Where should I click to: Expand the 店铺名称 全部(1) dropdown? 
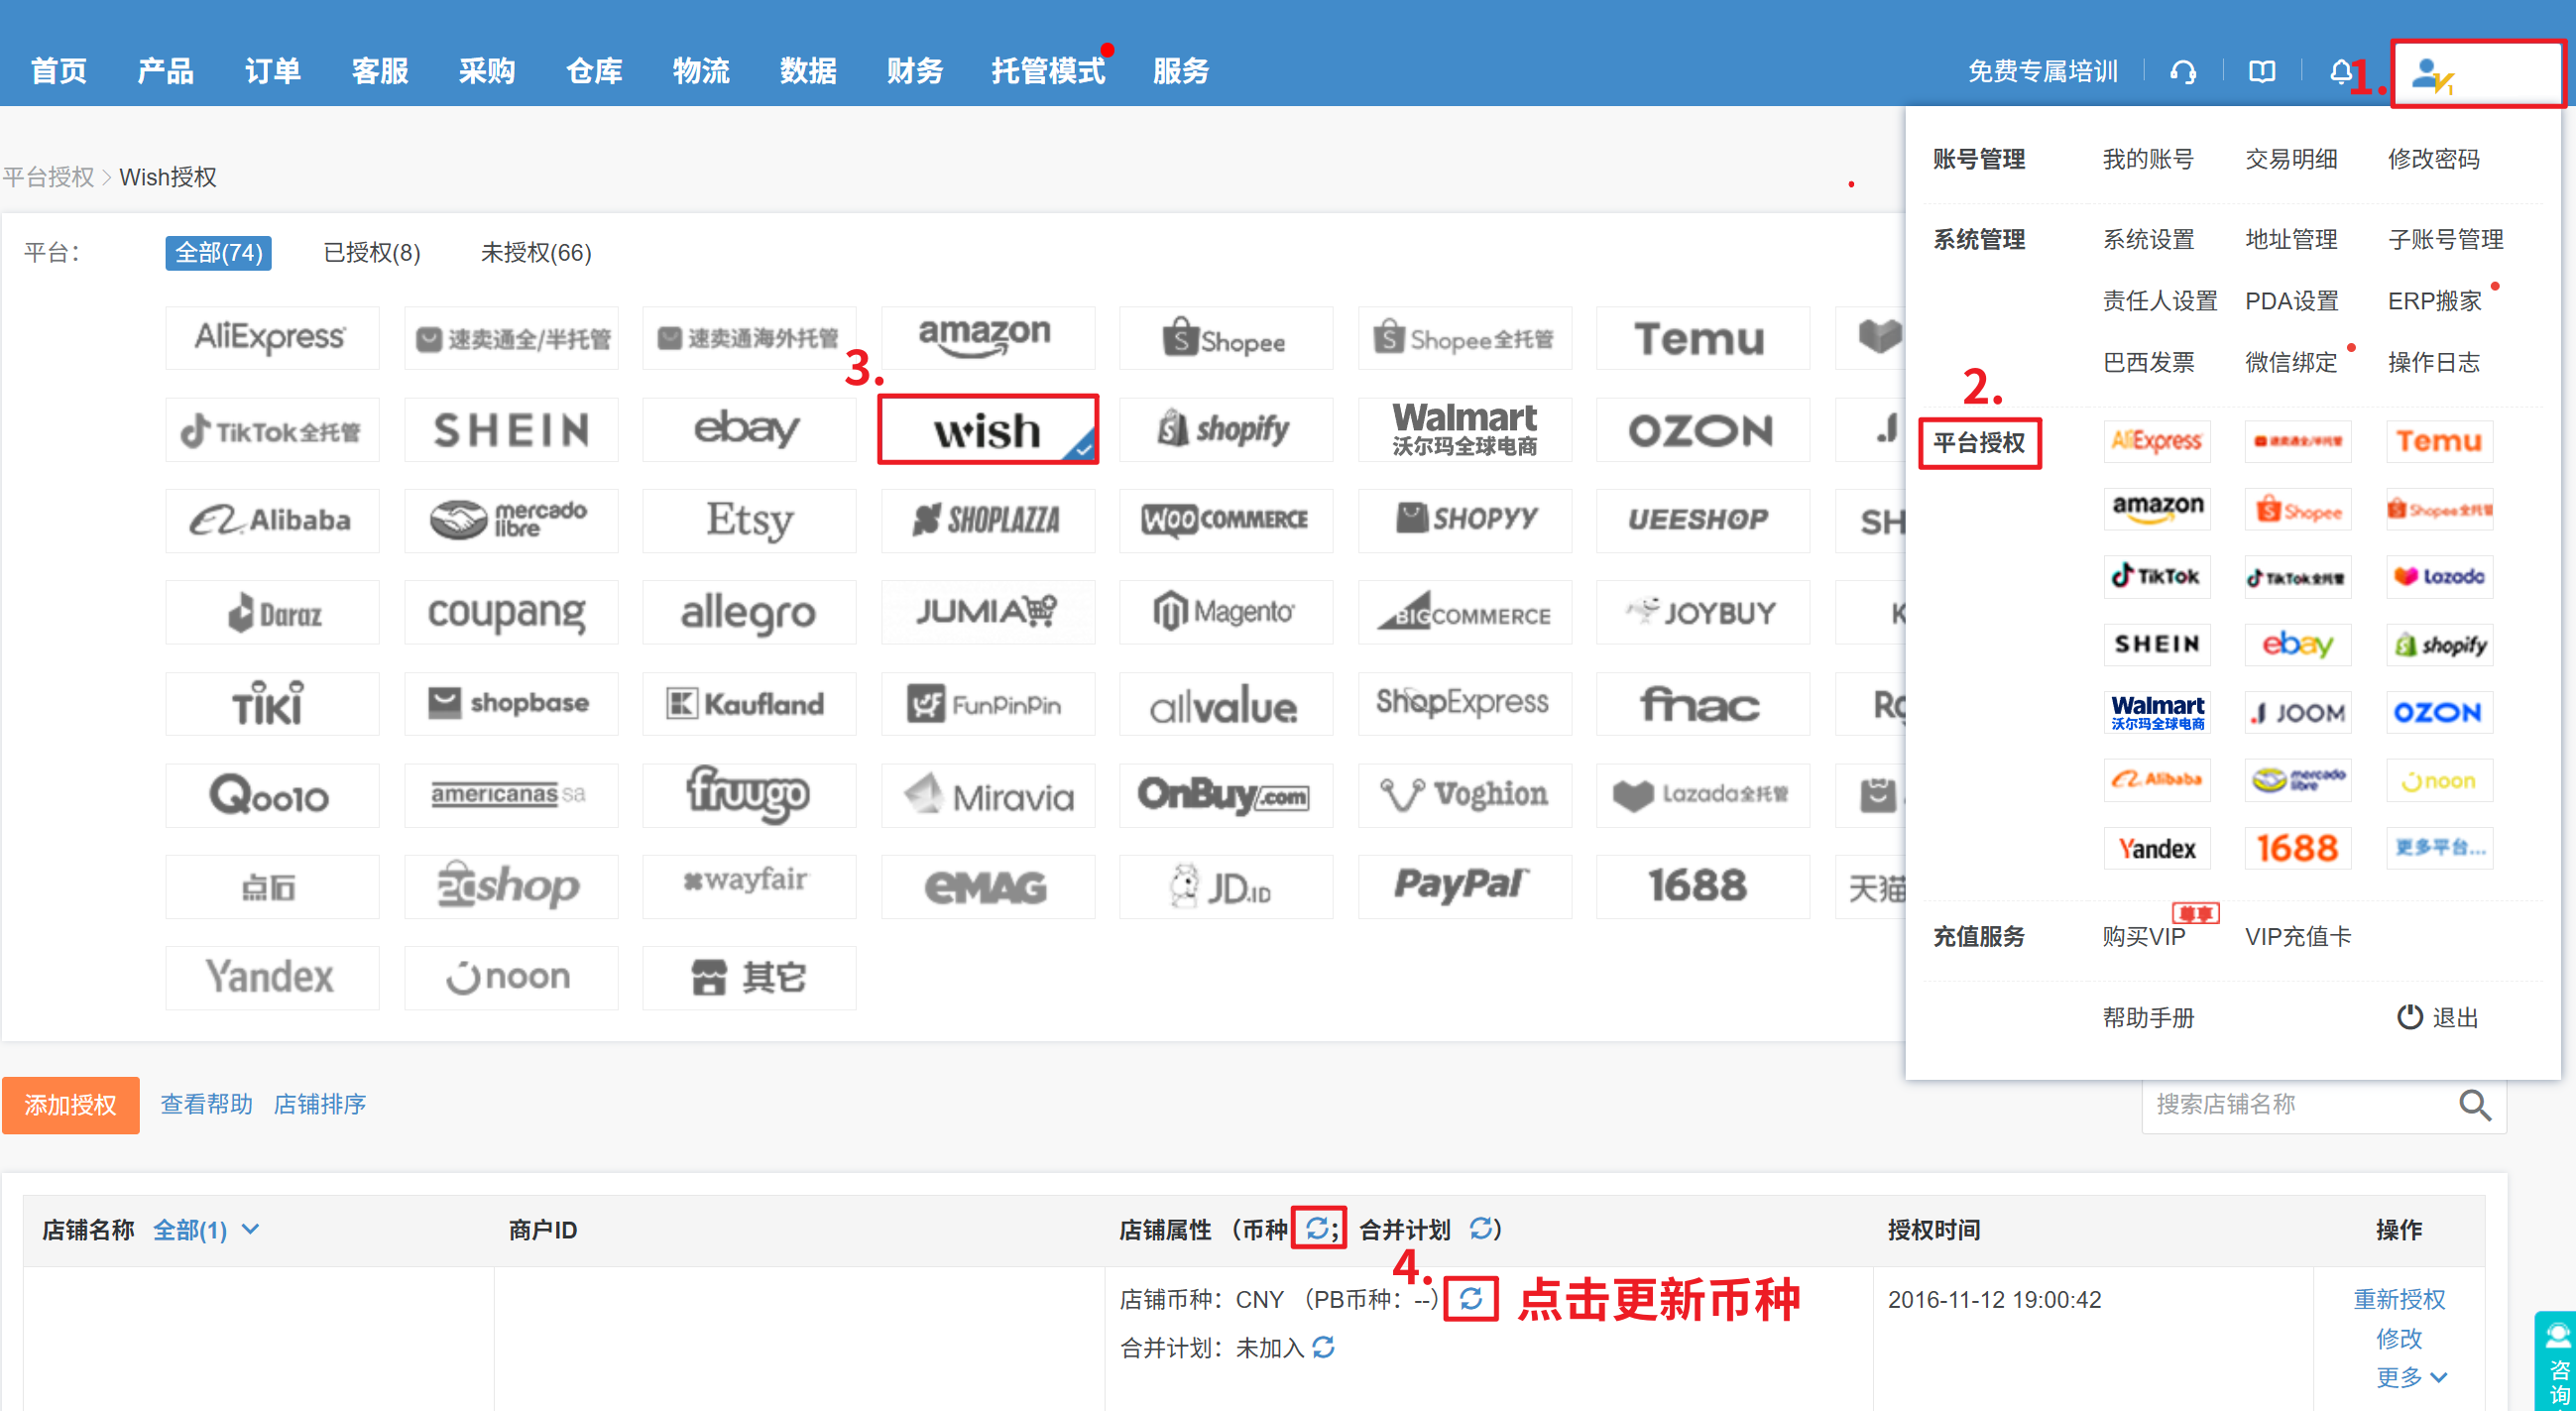[206, 1230]
